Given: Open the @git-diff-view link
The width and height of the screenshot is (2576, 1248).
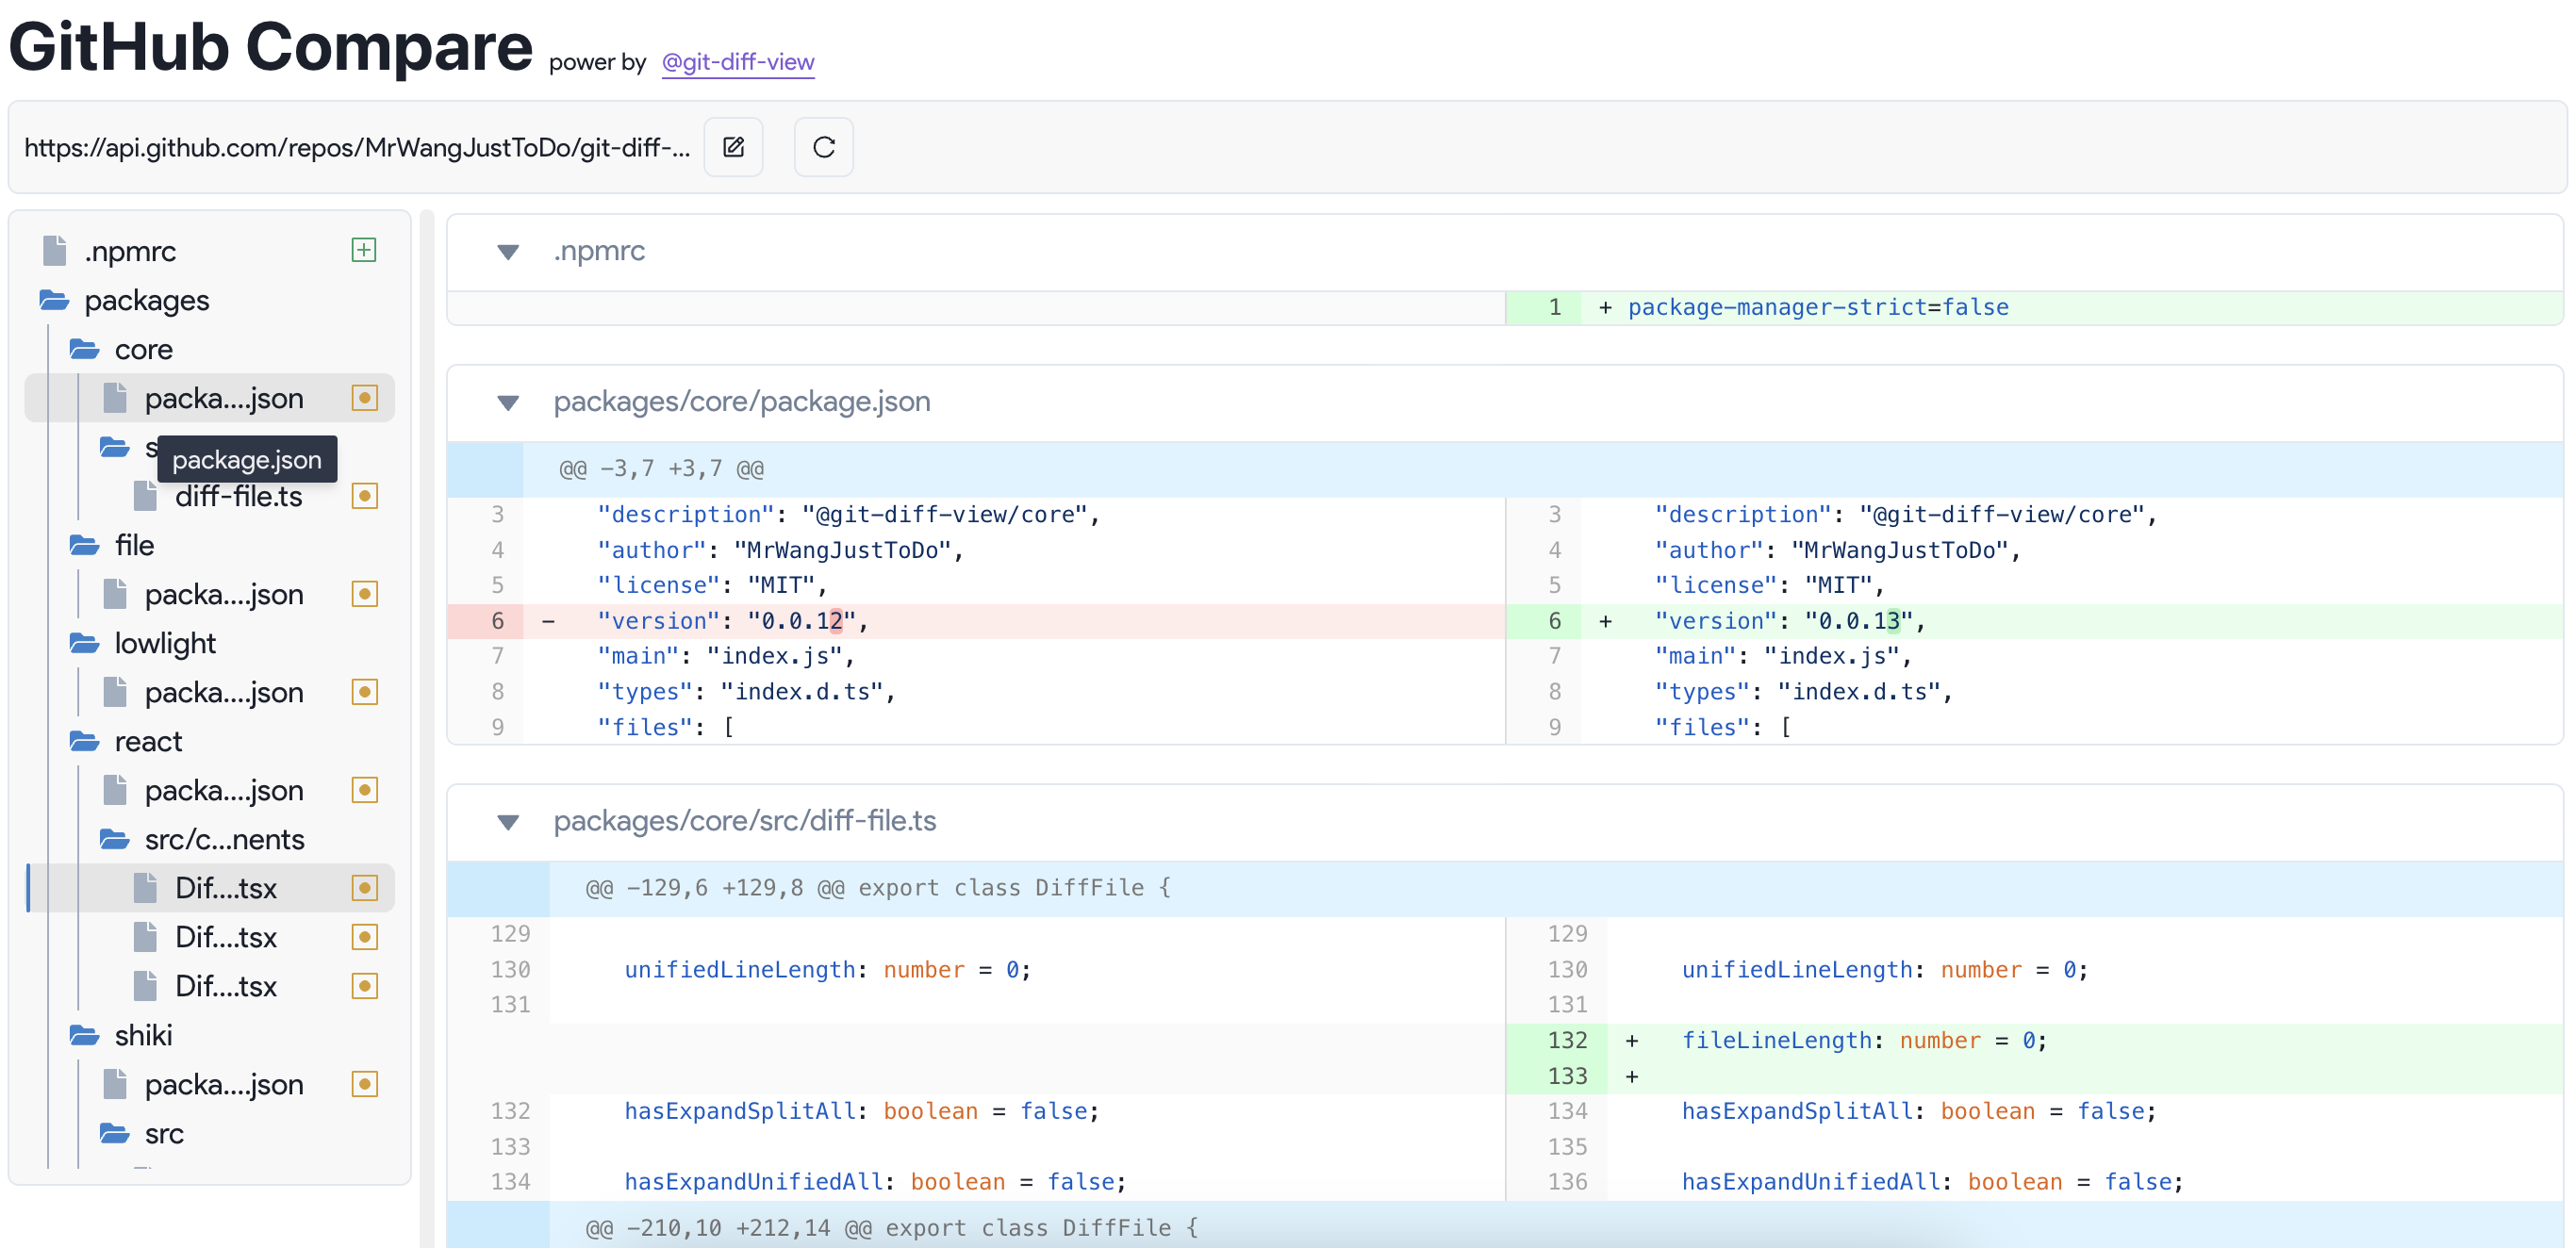Looking at the screenshot, I should [737, 62].
